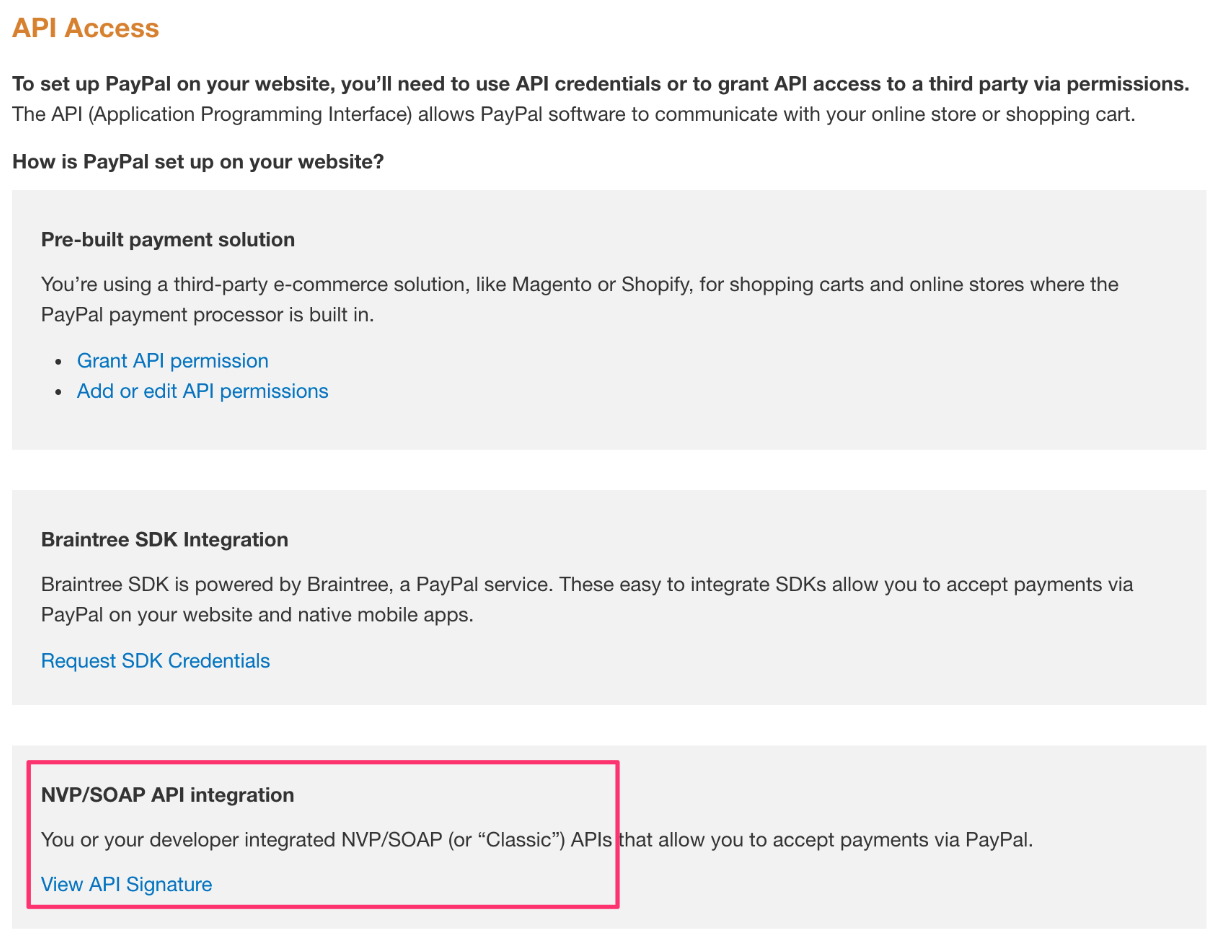Click the View API Signature link
Screen dimensions: 1216x938
point(126,885)
